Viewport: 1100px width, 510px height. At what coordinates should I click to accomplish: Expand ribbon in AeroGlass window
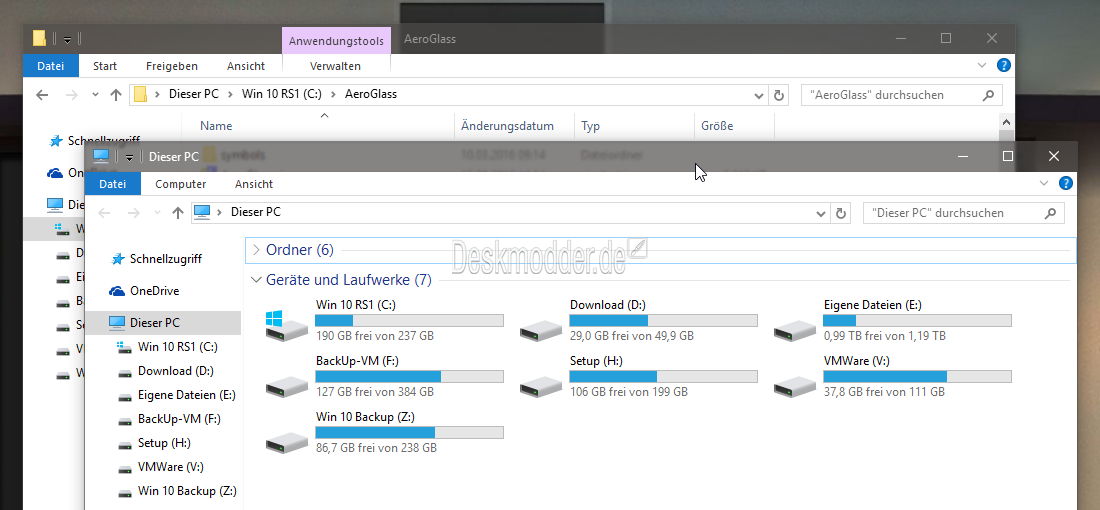pos(982,65)
